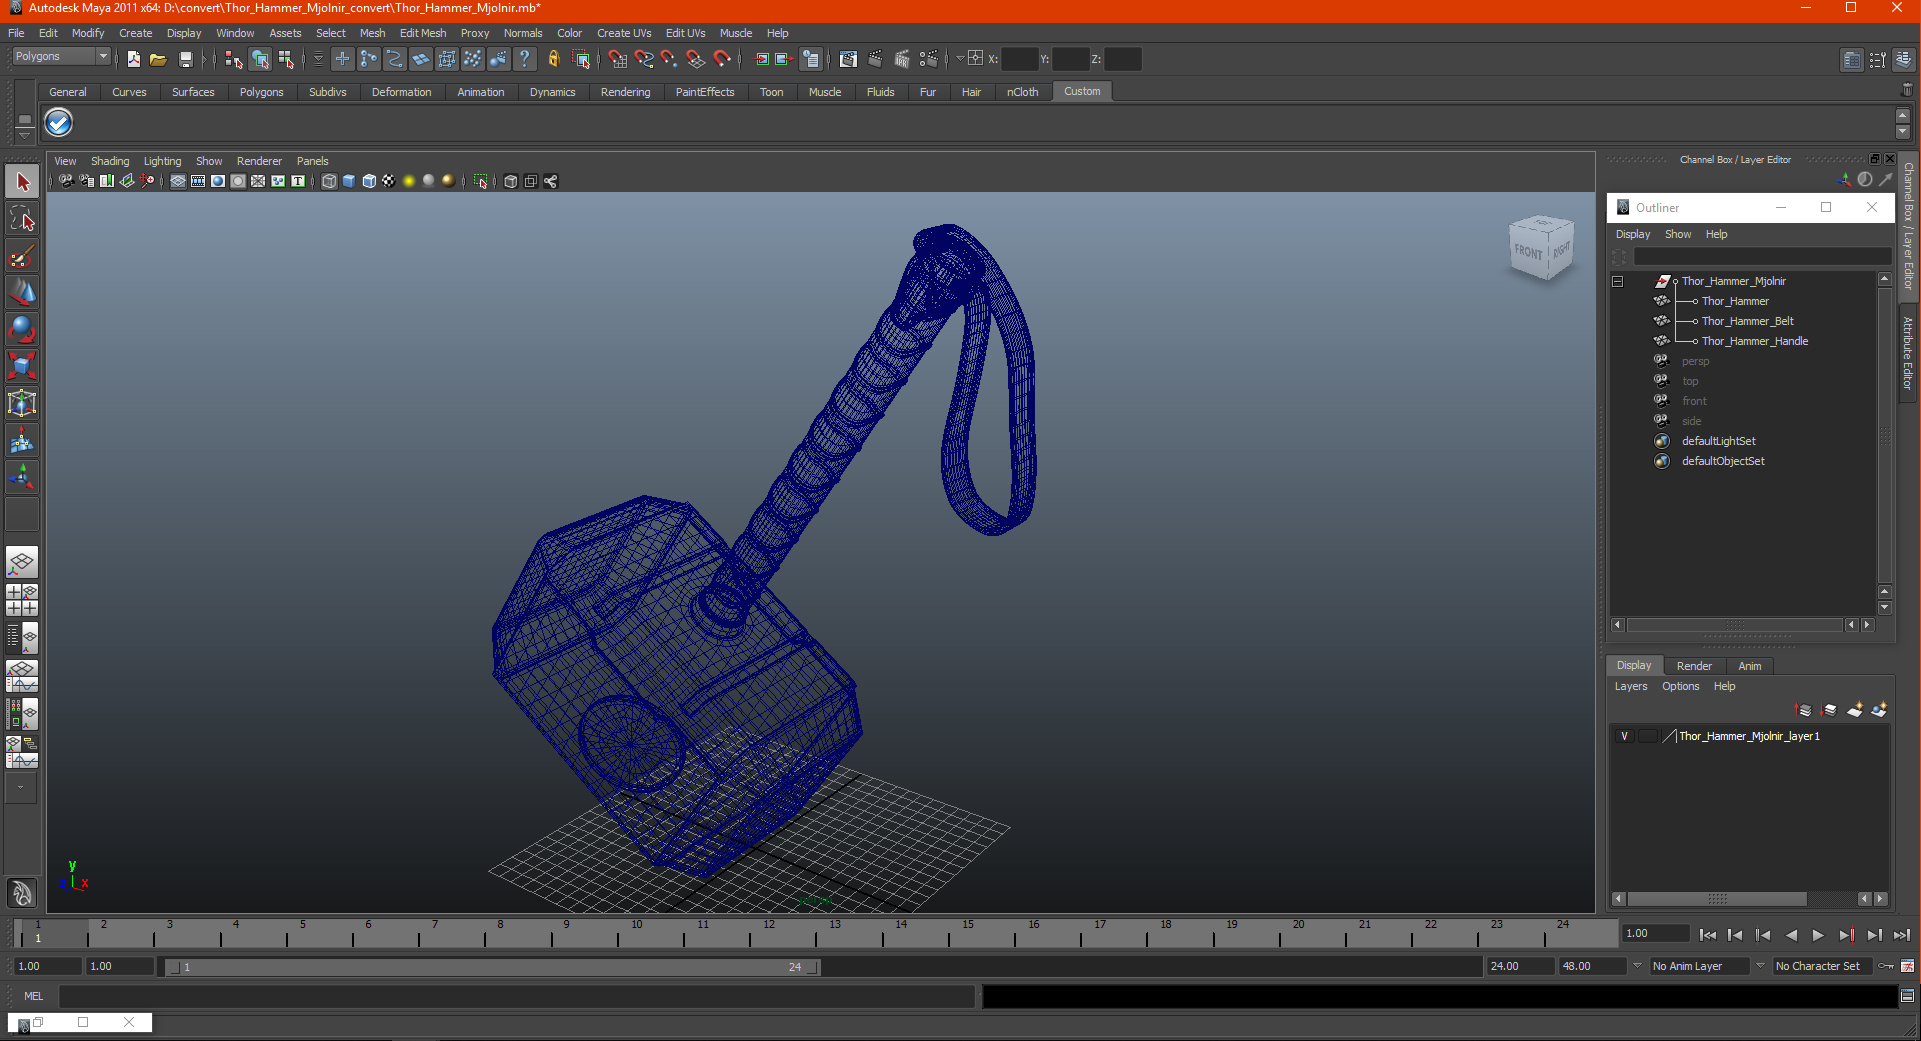Open the No Anim Layer dropdown arrow
This screenshot has height=1041, width=1921.
pos(1637,966)
